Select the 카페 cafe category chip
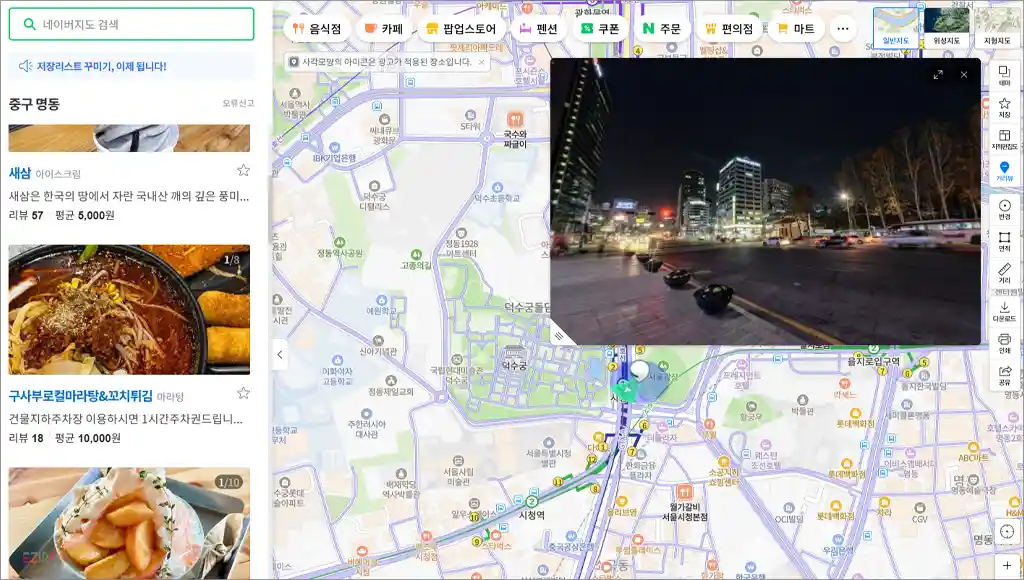The image size is (1024, 580). click(384, 29)
